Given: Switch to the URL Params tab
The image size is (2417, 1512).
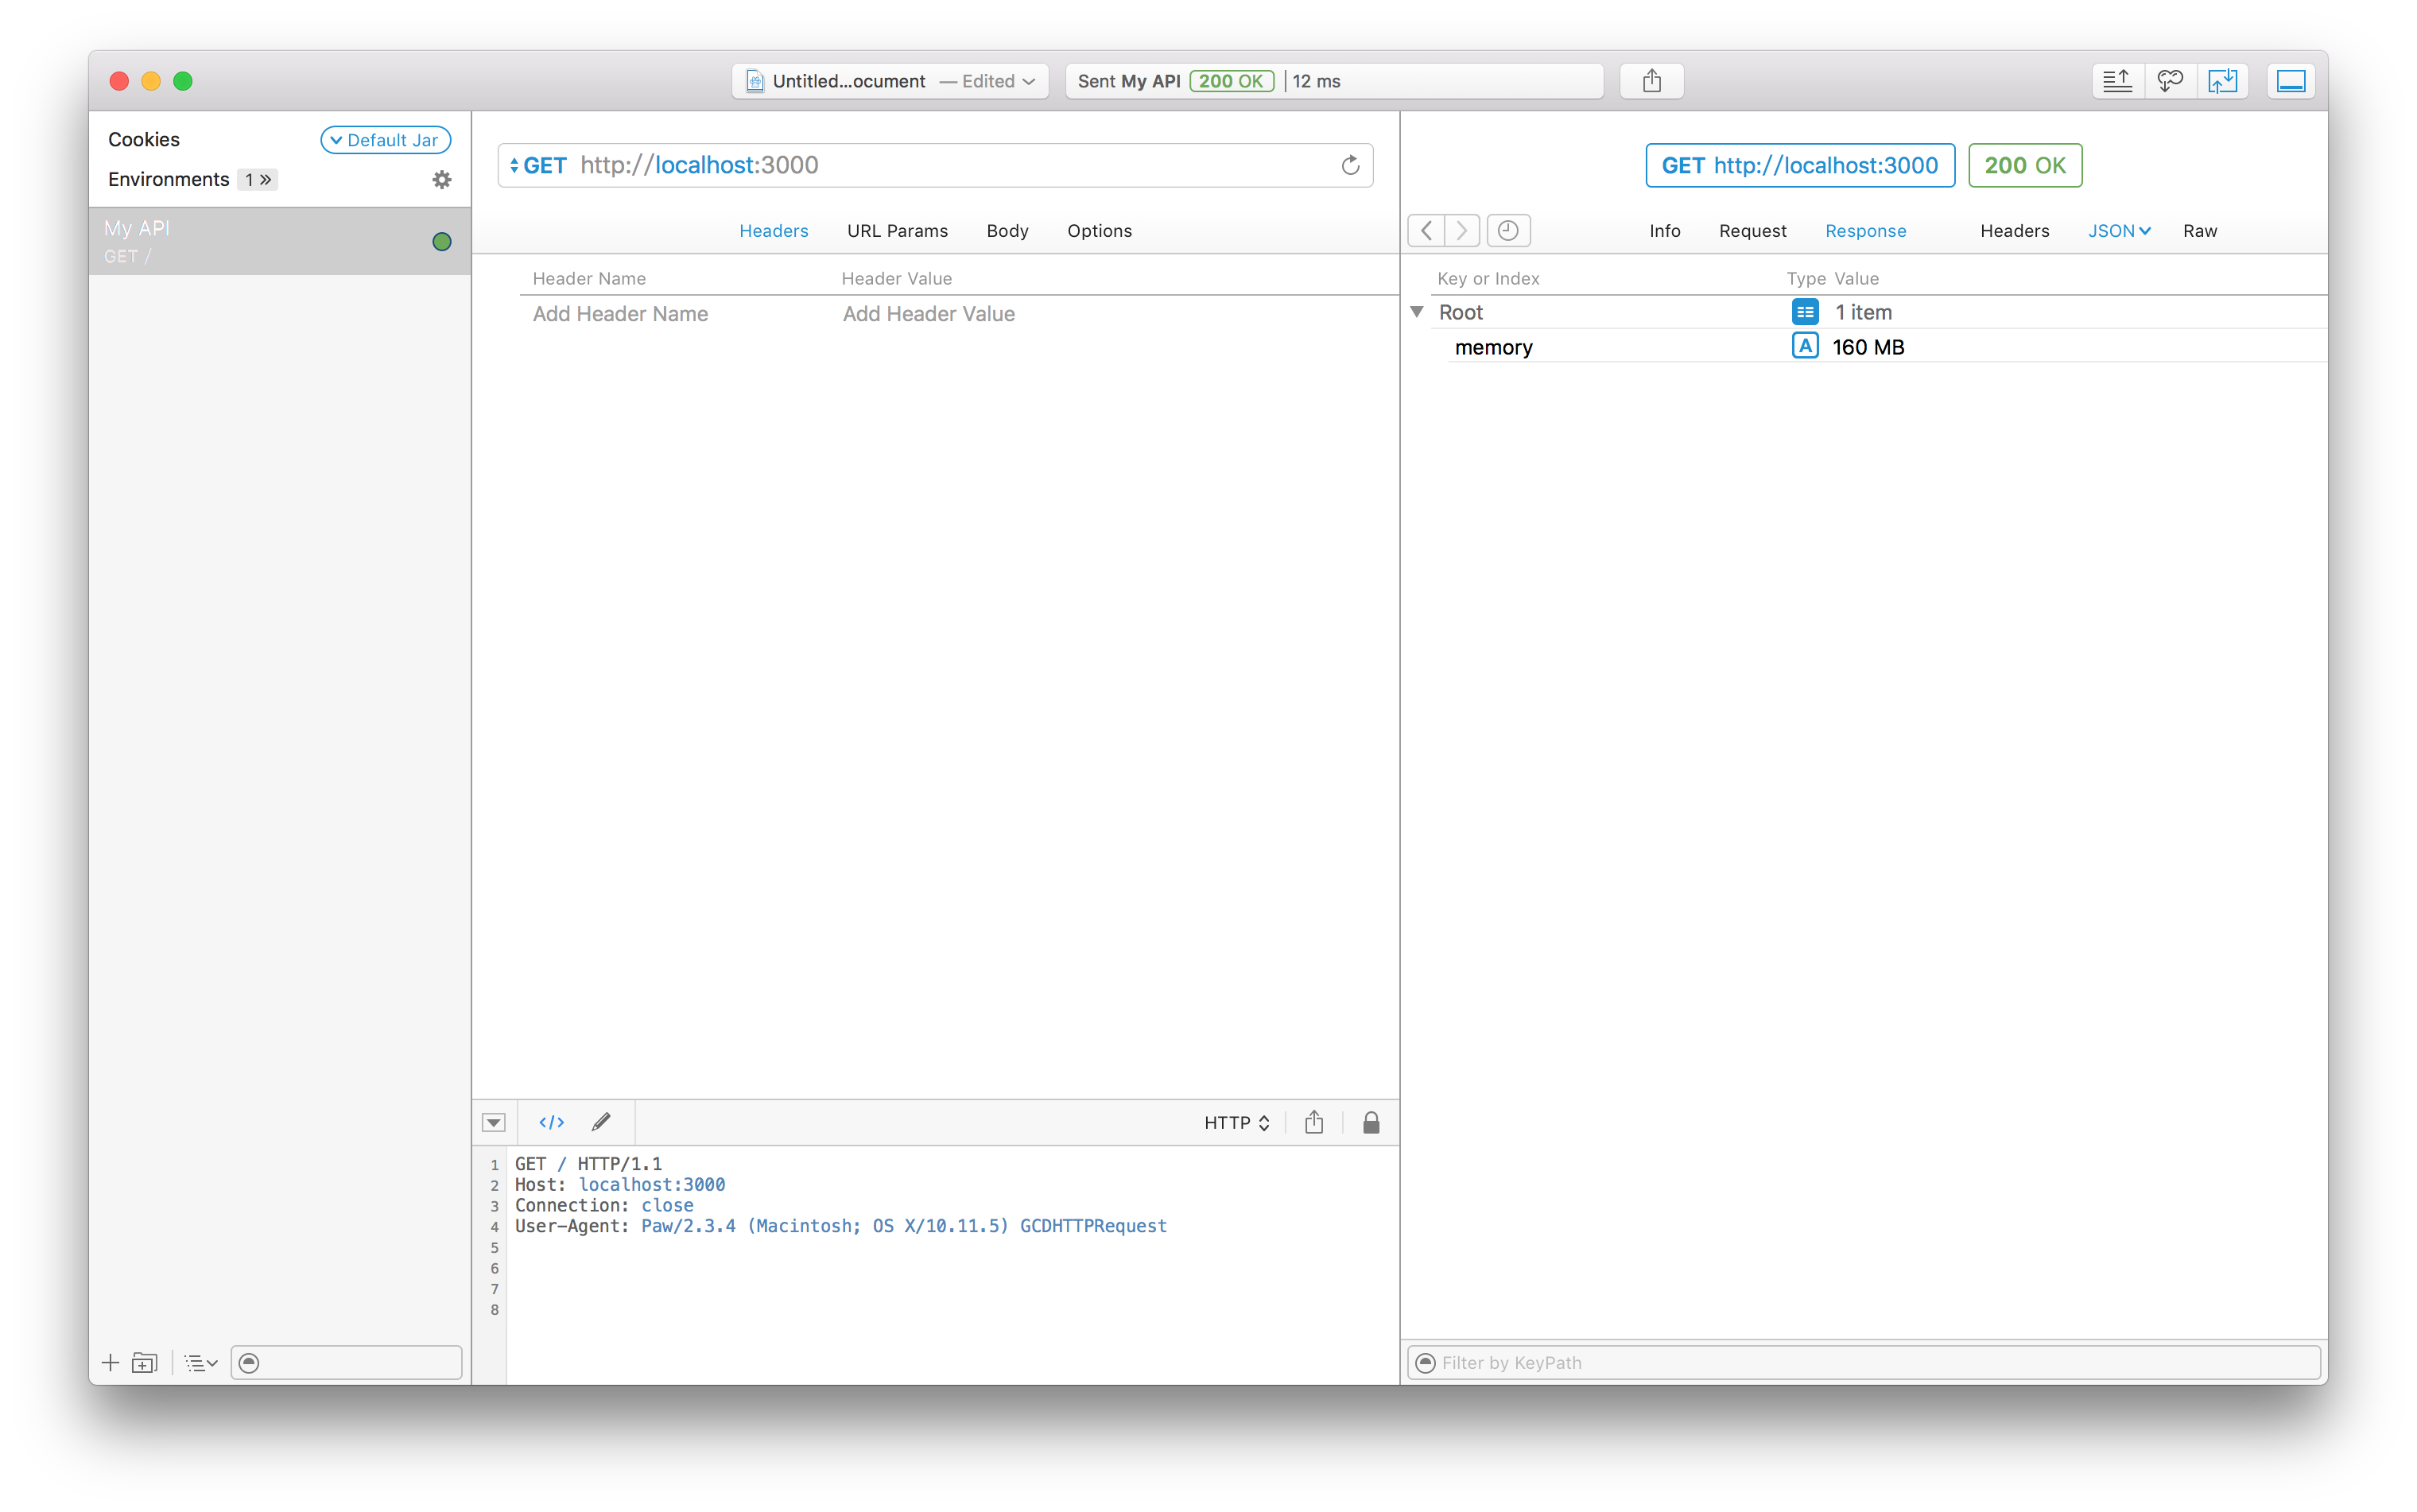Looking at the screenshot, I should pos(897,231).
